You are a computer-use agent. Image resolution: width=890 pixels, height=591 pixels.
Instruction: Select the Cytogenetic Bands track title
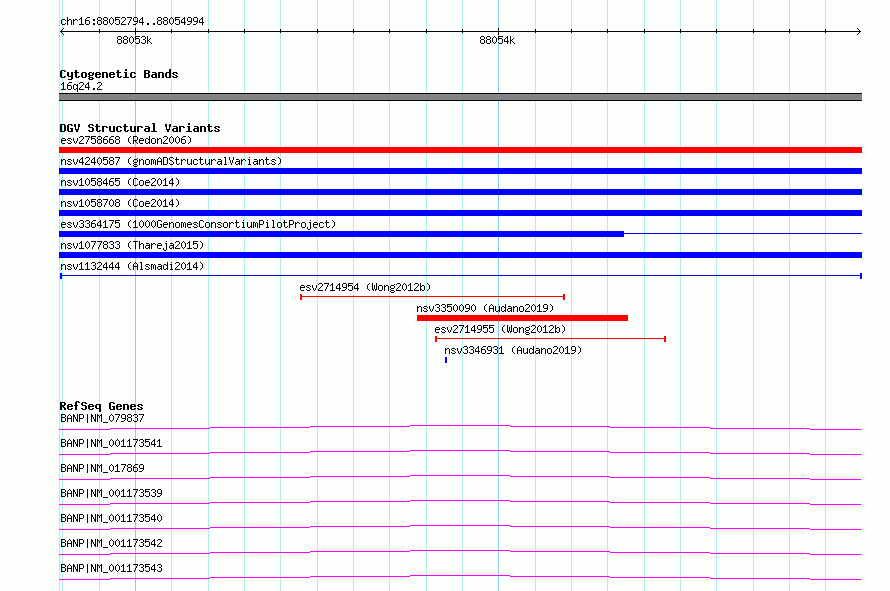click(119, 74)
